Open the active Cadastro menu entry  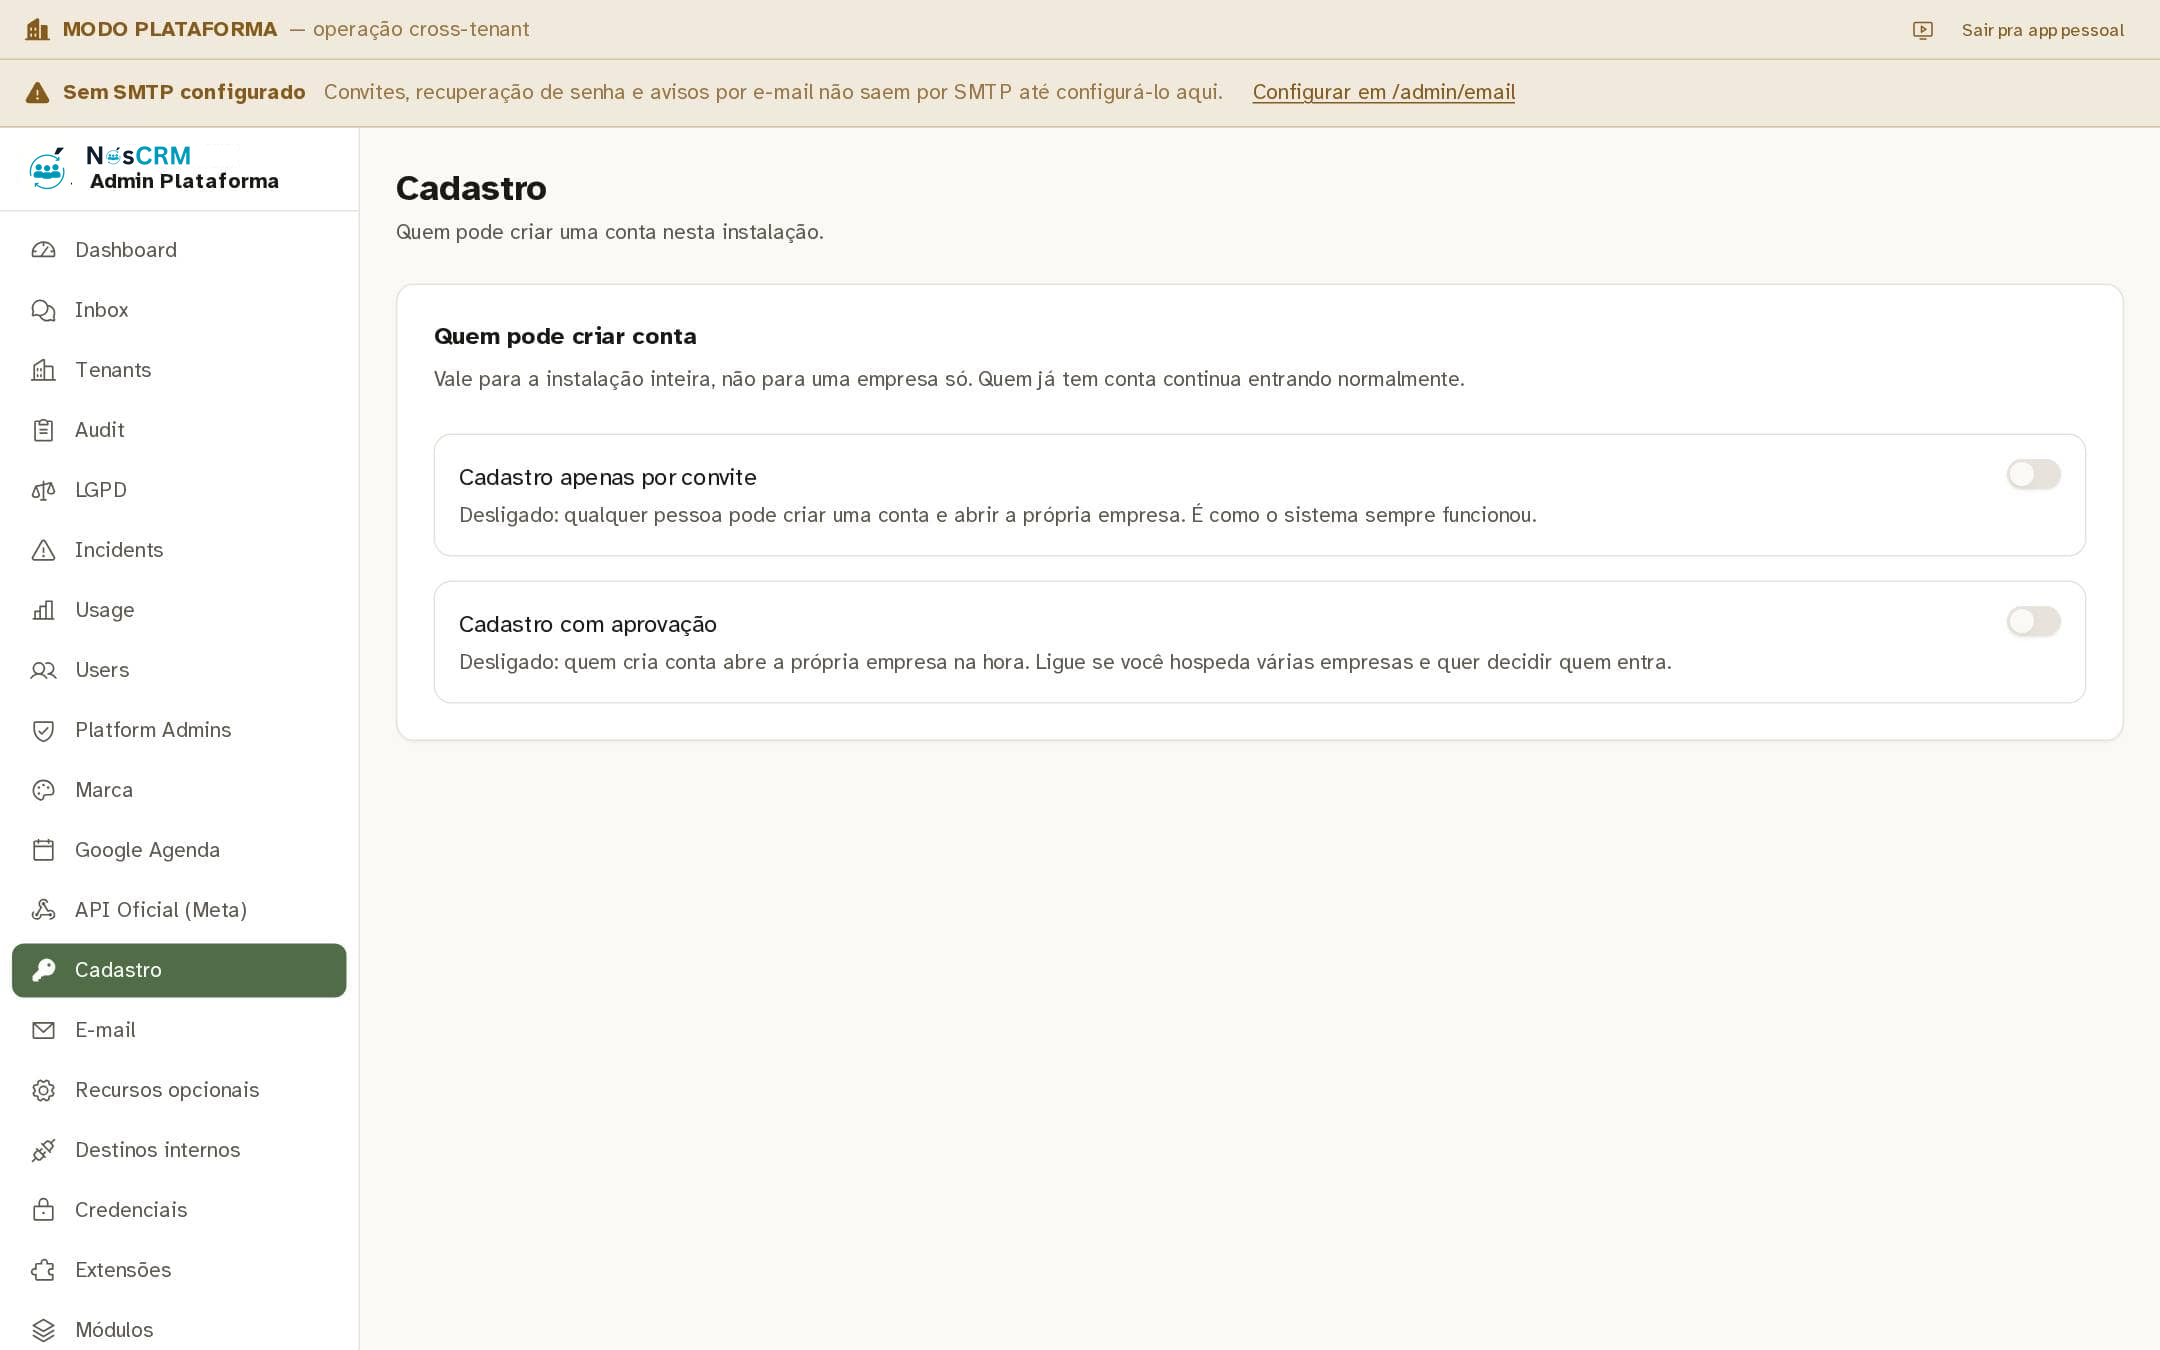(x=179, y=970)
